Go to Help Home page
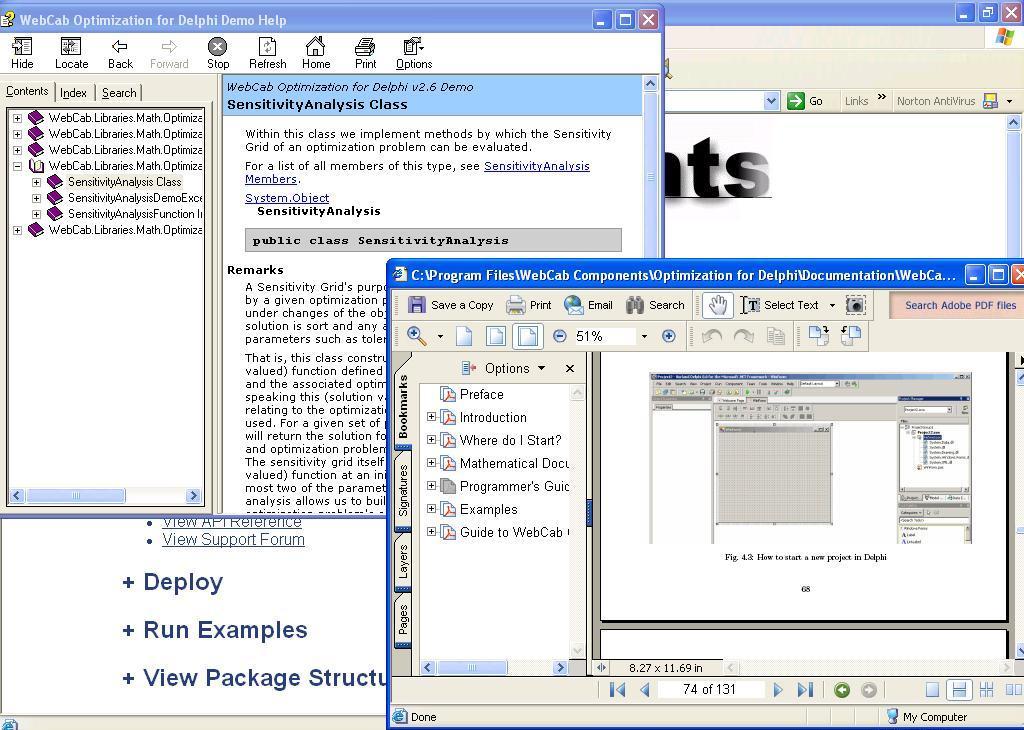Viewport: 1024px width, 730px height. (x=315, y=54)
